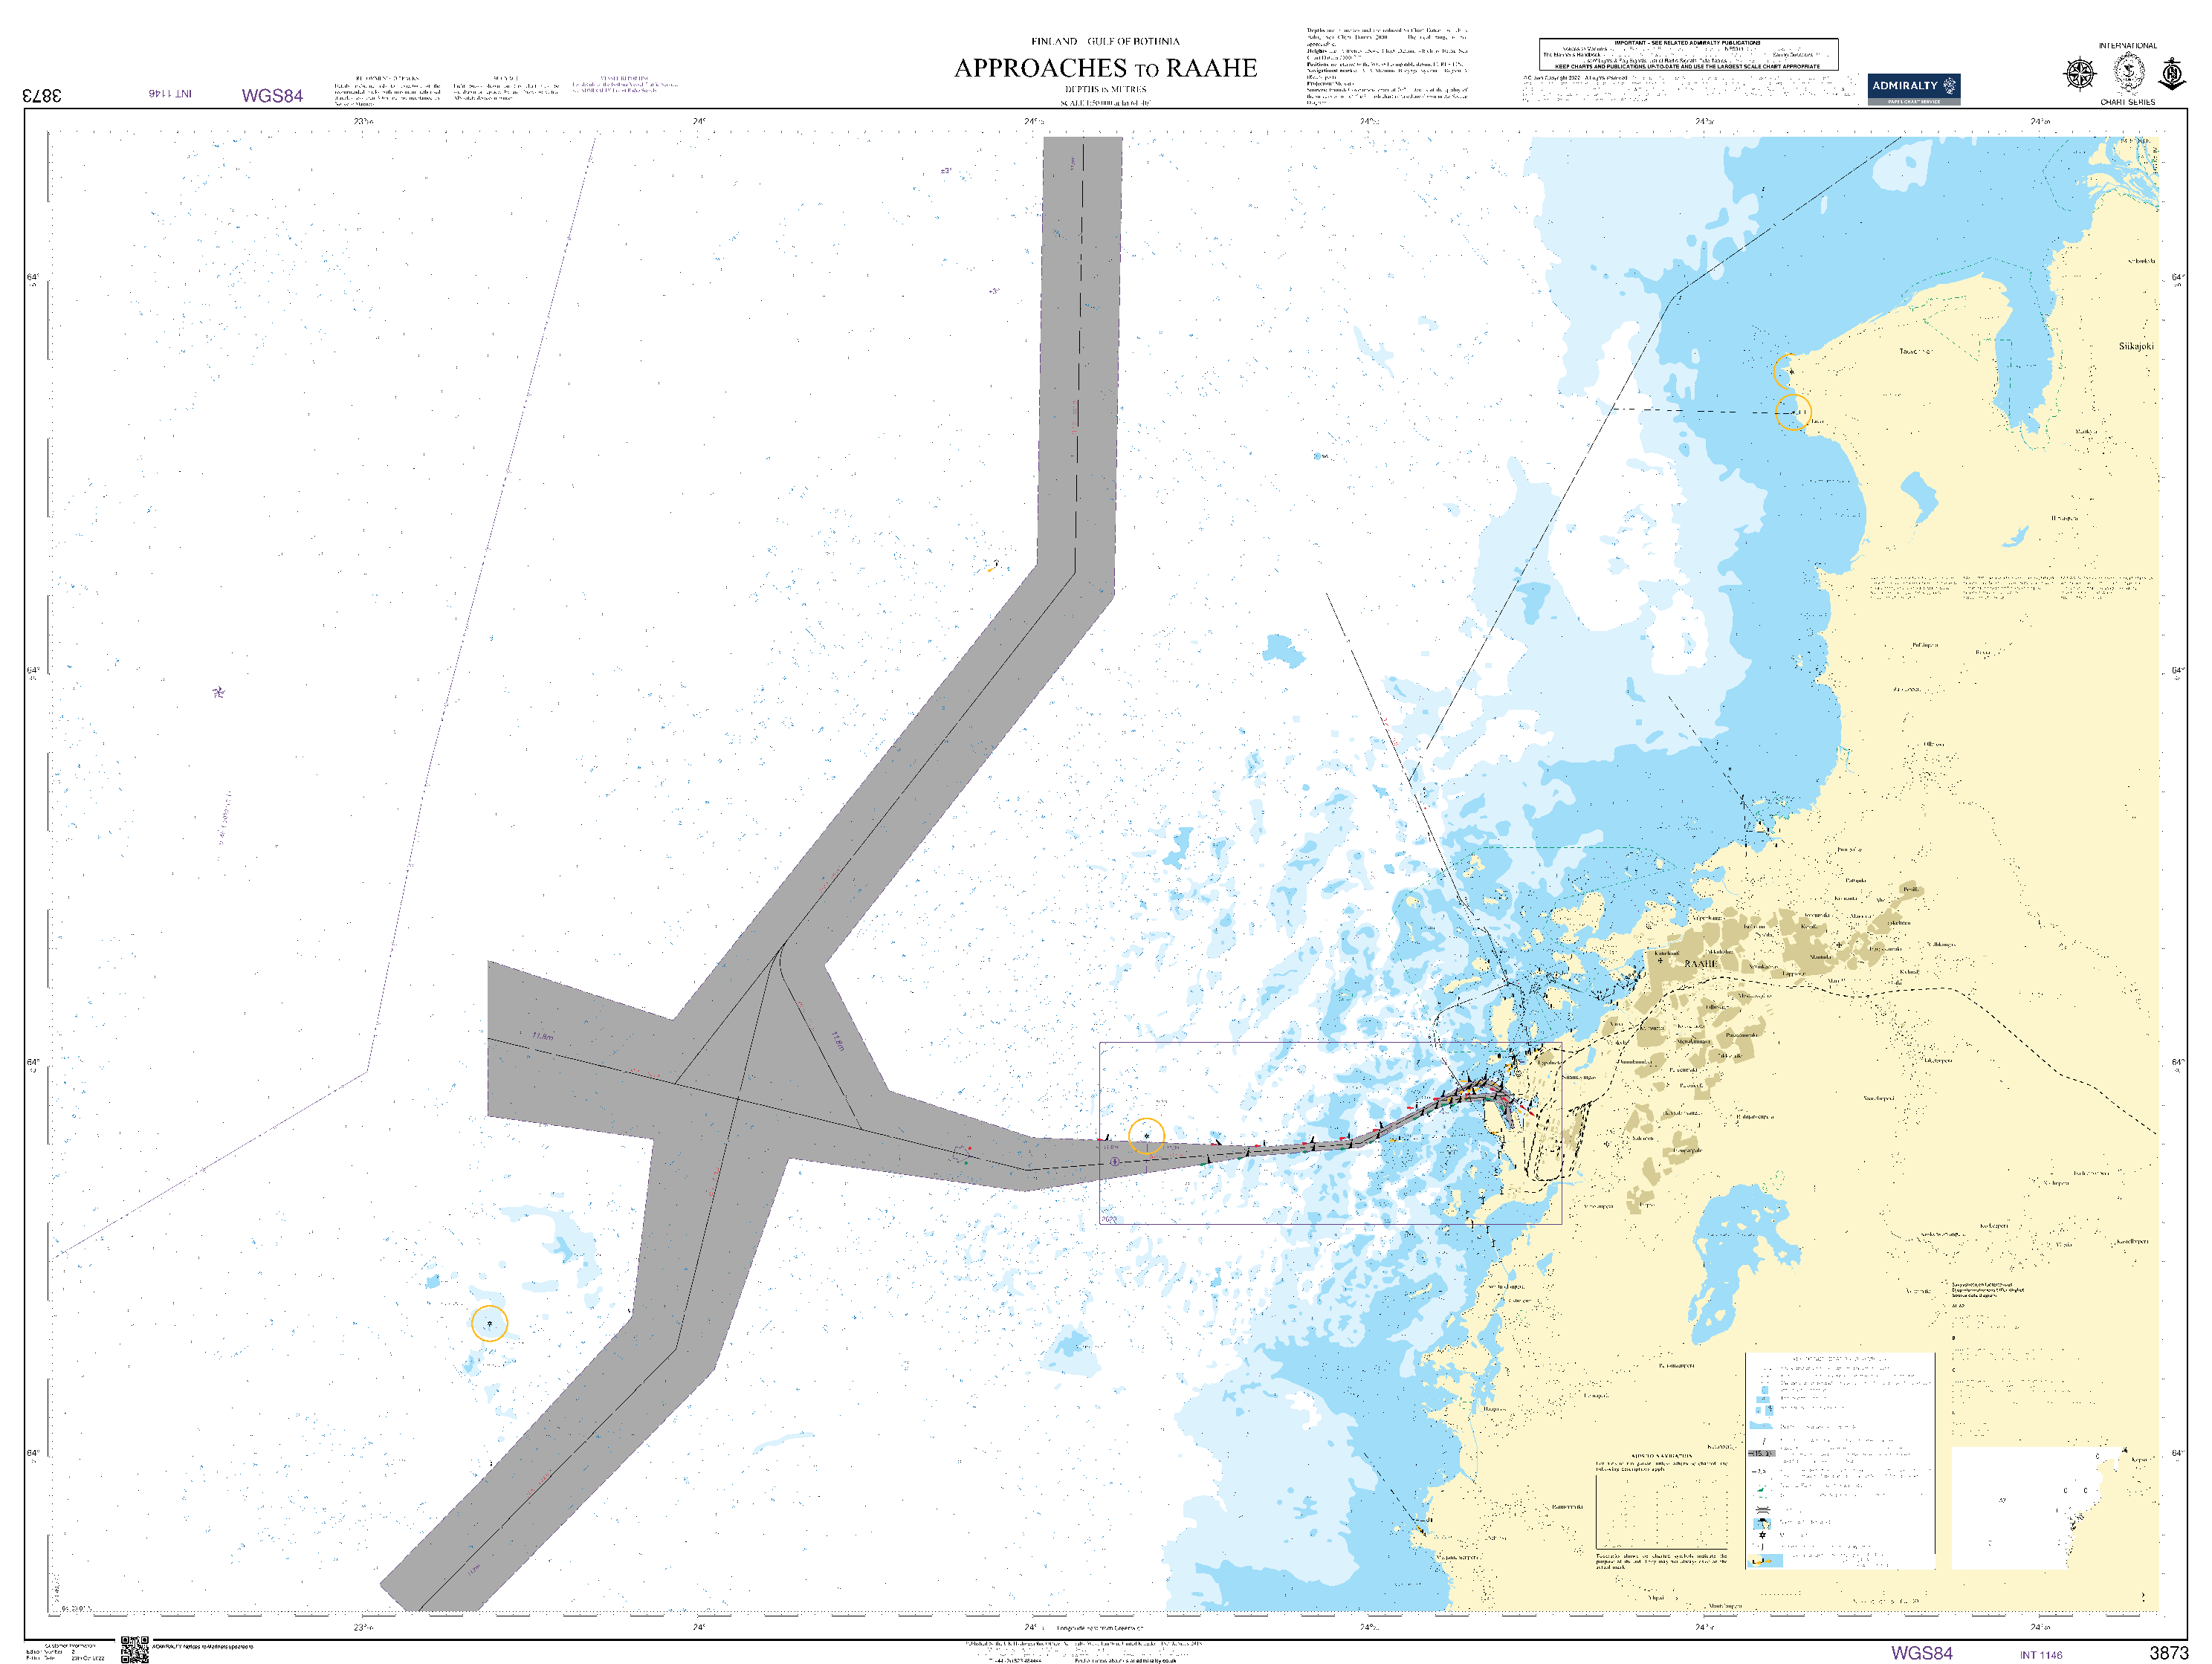Image resolution: width=2212 pixels, height=1664 pixels.
Task: Click the WGS84 label in the bottom margin
Action: [x=1921, y=1653]
